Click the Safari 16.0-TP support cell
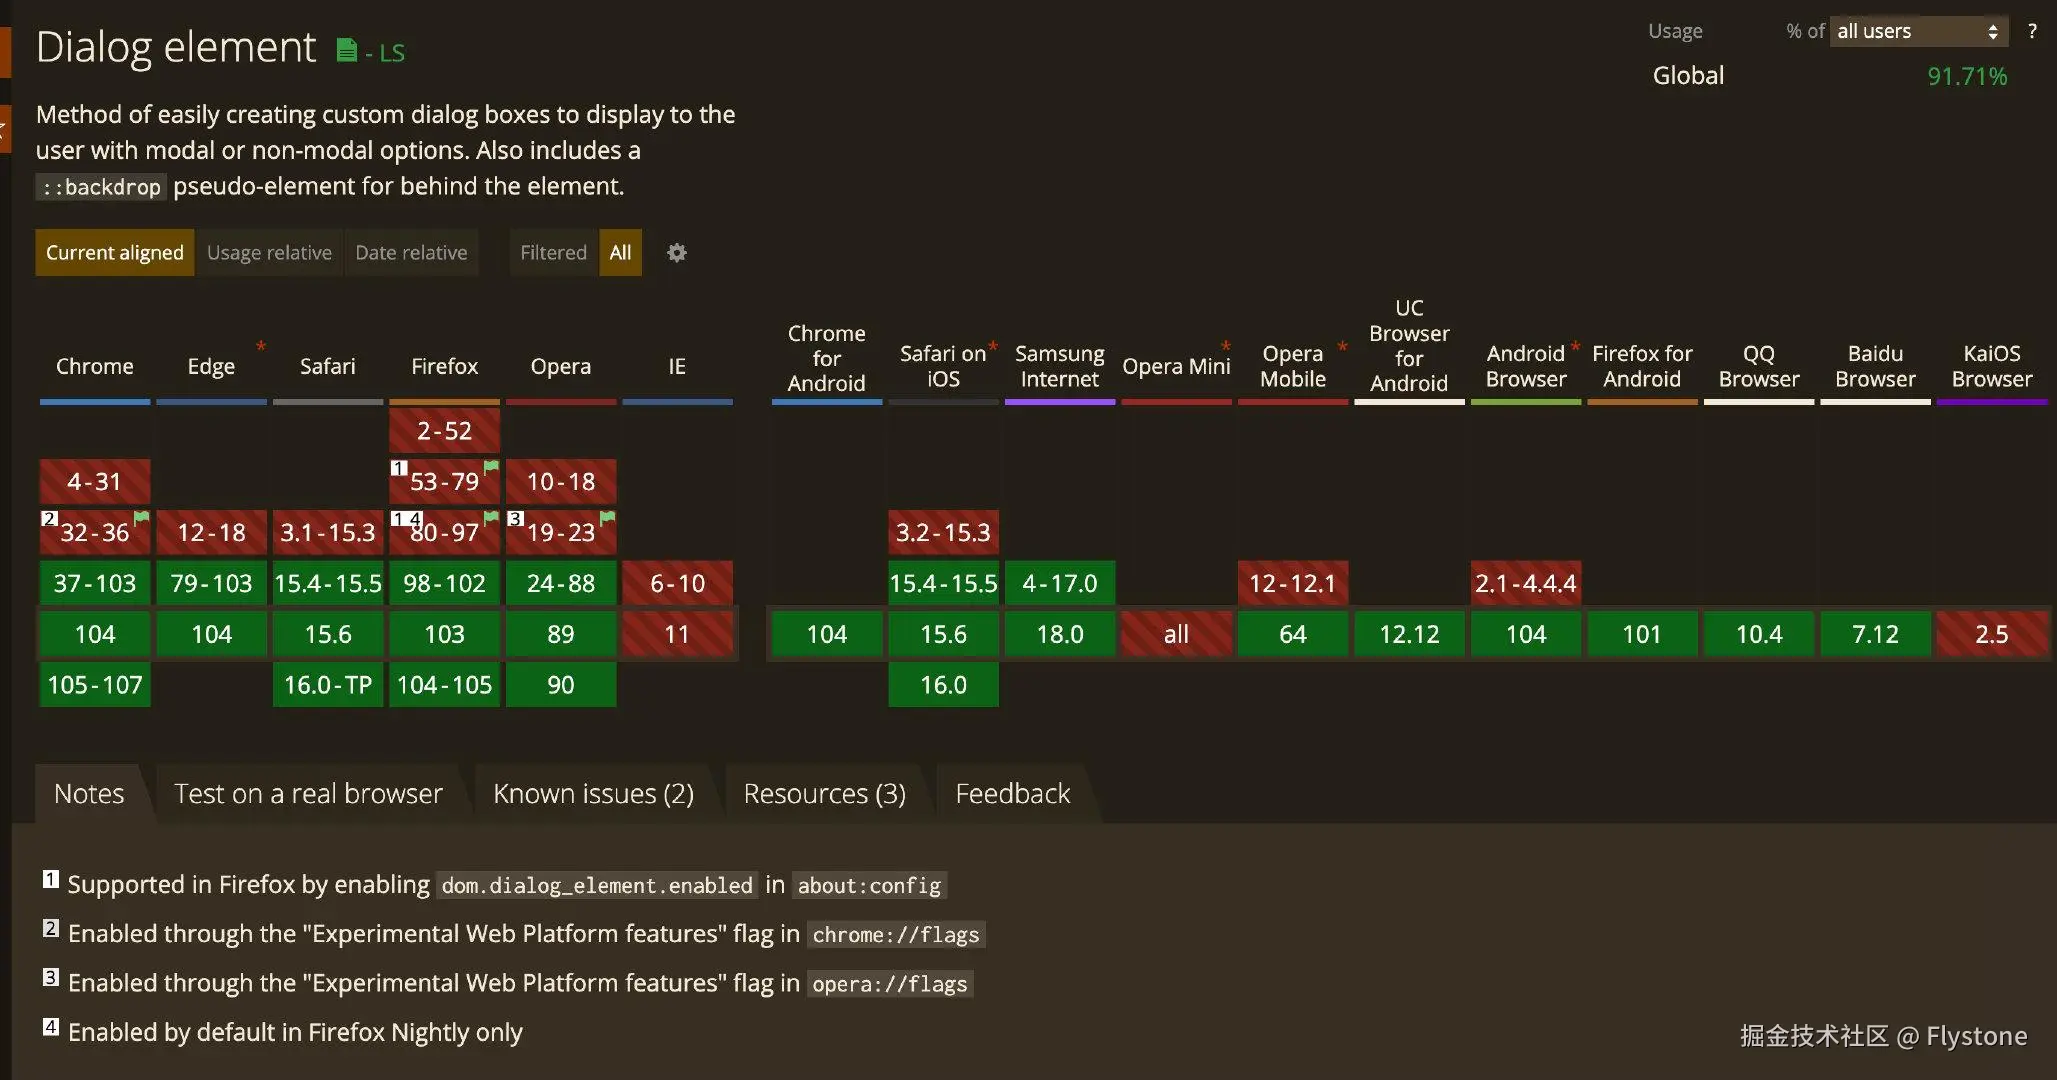 (x=328, y=685)
